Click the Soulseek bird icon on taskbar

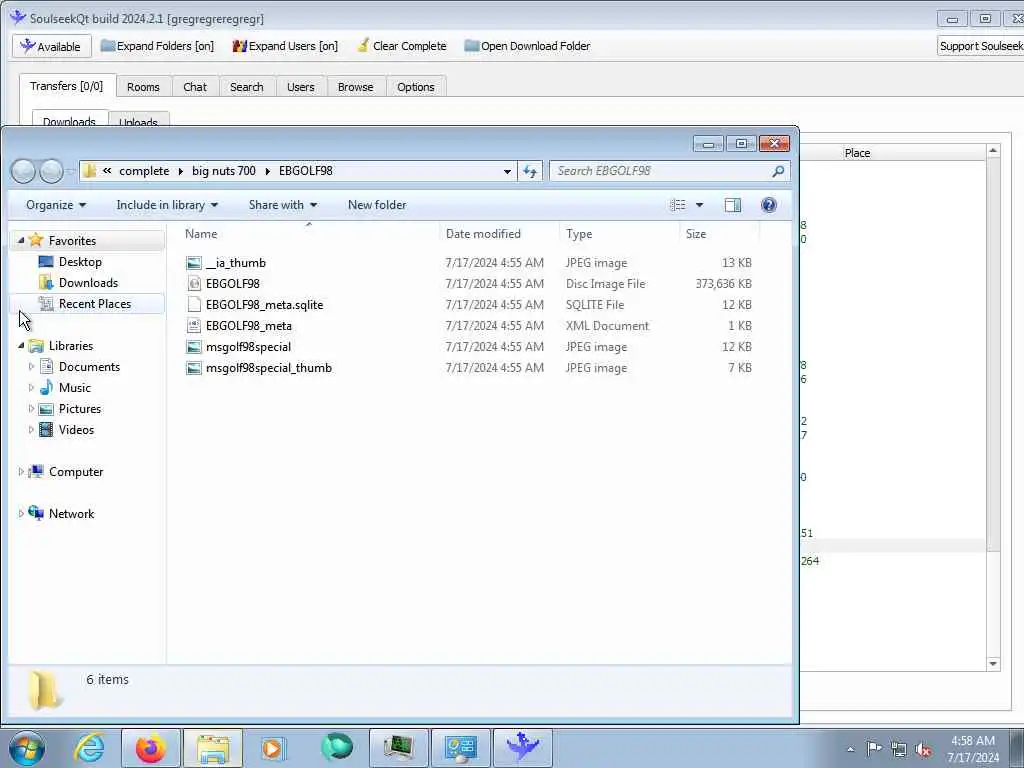pos(522,748)
